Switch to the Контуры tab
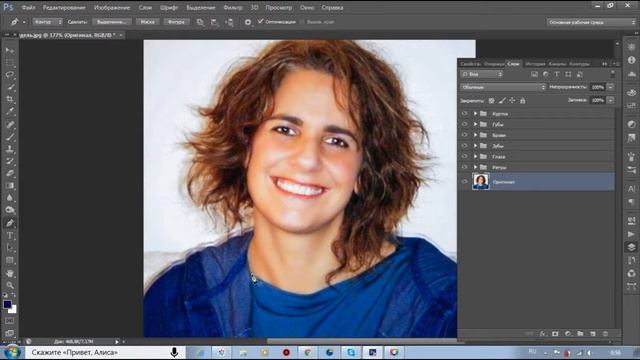The height and width of the screenshot is (360, 640). pos(579,64)
